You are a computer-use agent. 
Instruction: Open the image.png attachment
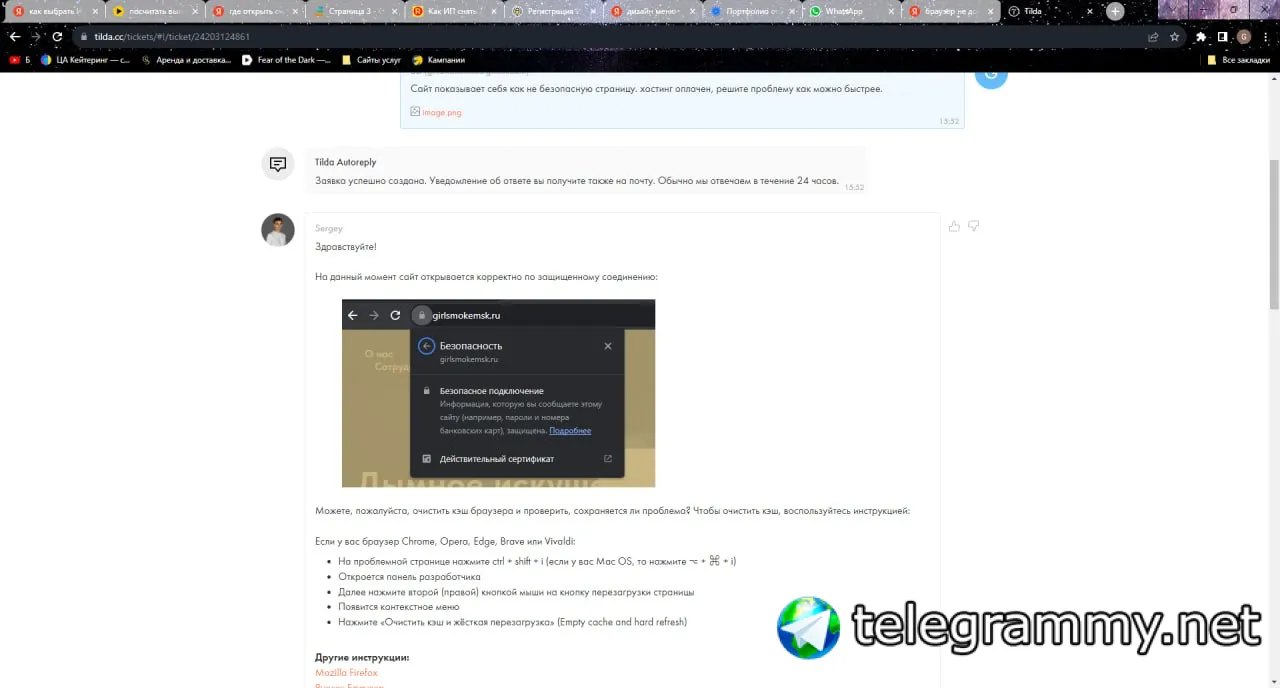pyautogui.click(x=436, y=113)
